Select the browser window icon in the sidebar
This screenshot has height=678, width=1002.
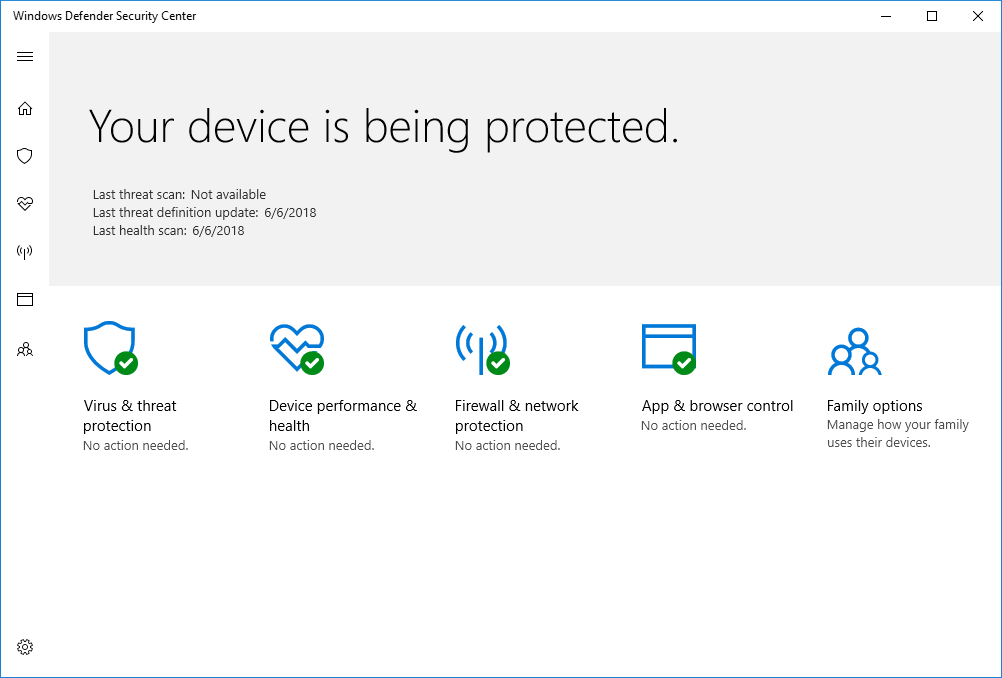point(25,300)
